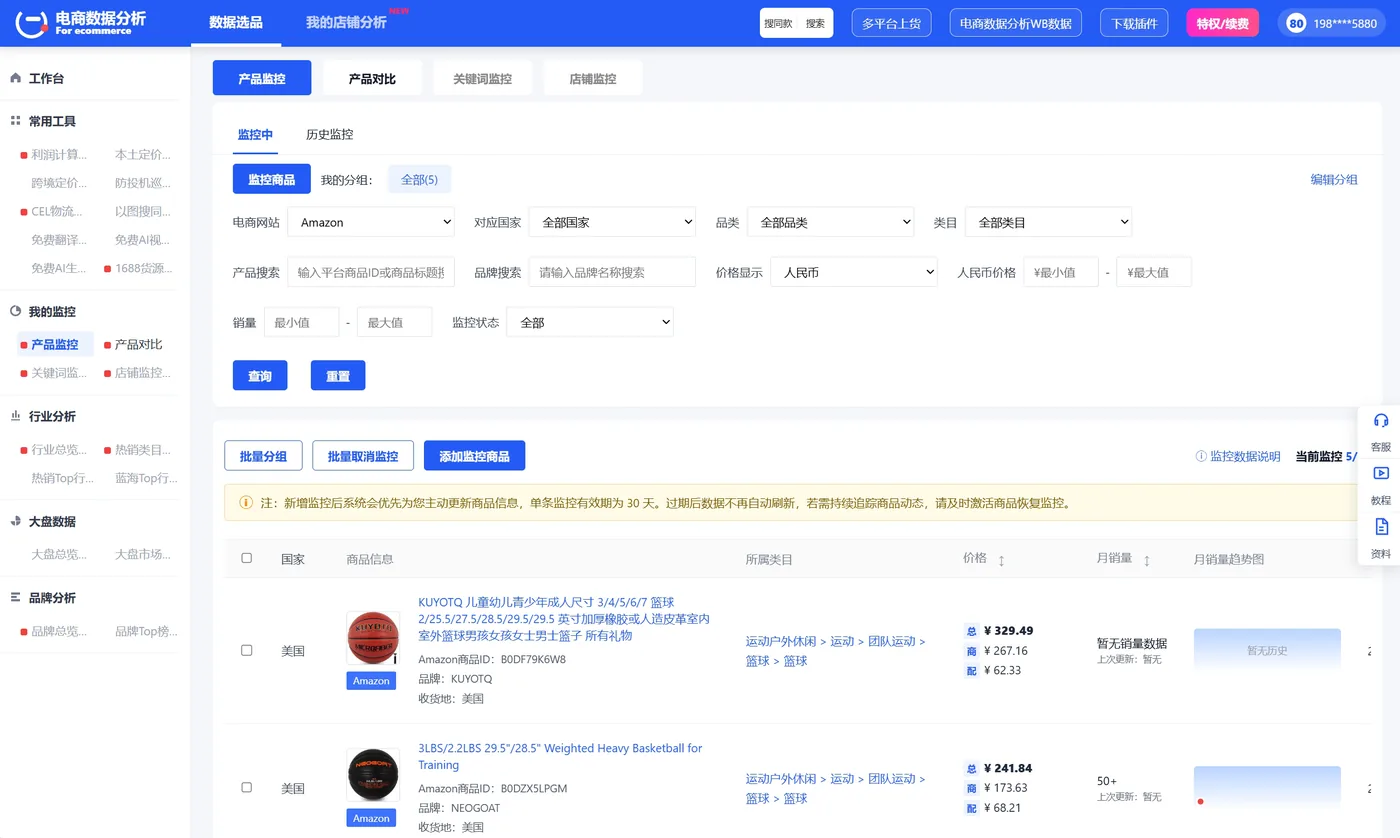Click the 品牌搜索 input field

(x=612, y=272)
